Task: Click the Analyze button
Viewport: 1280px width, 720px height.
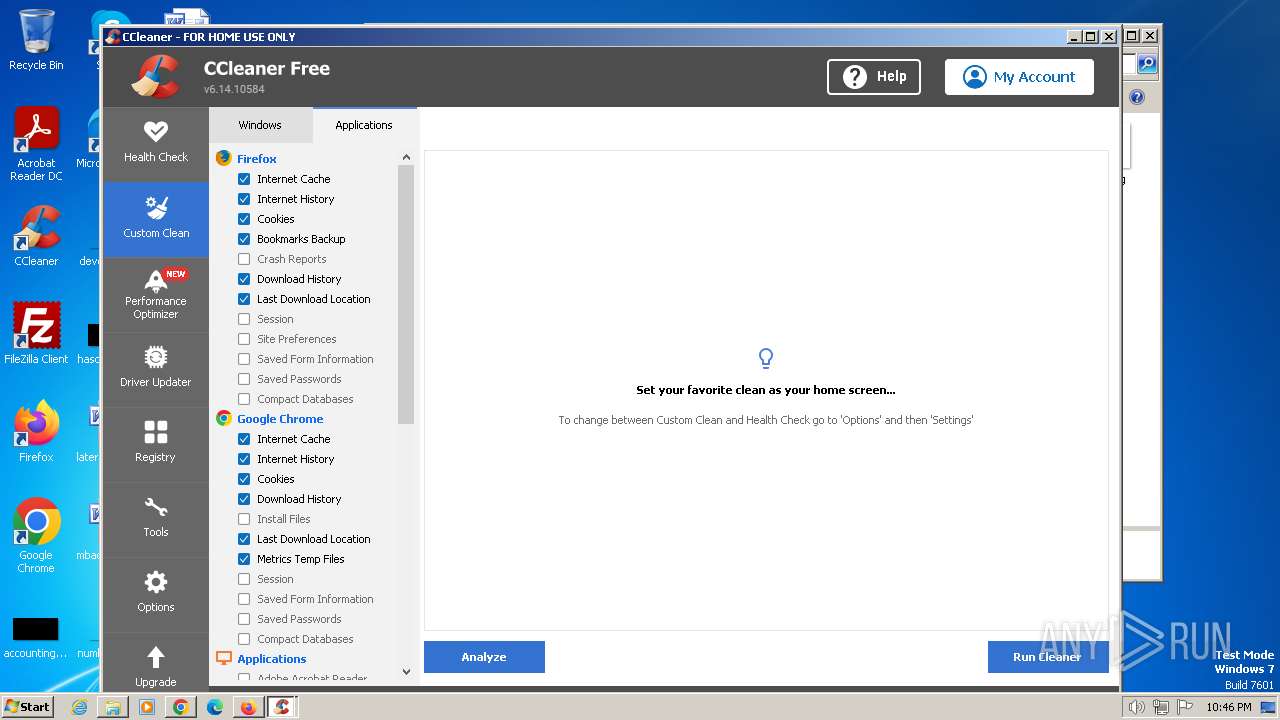Action: (484, 657)
